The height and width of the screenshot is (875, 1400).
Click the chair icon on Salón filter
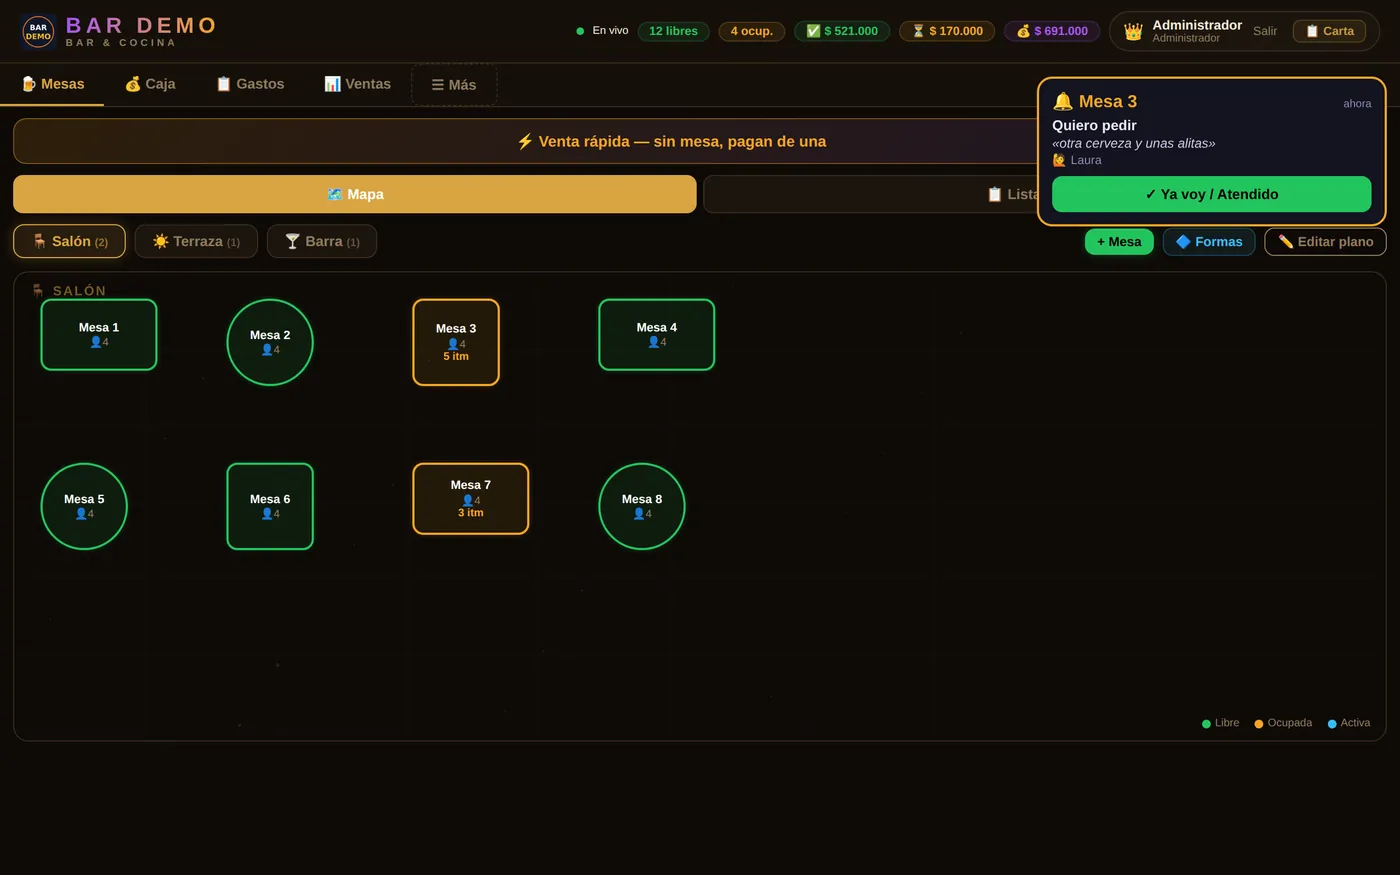40,241
